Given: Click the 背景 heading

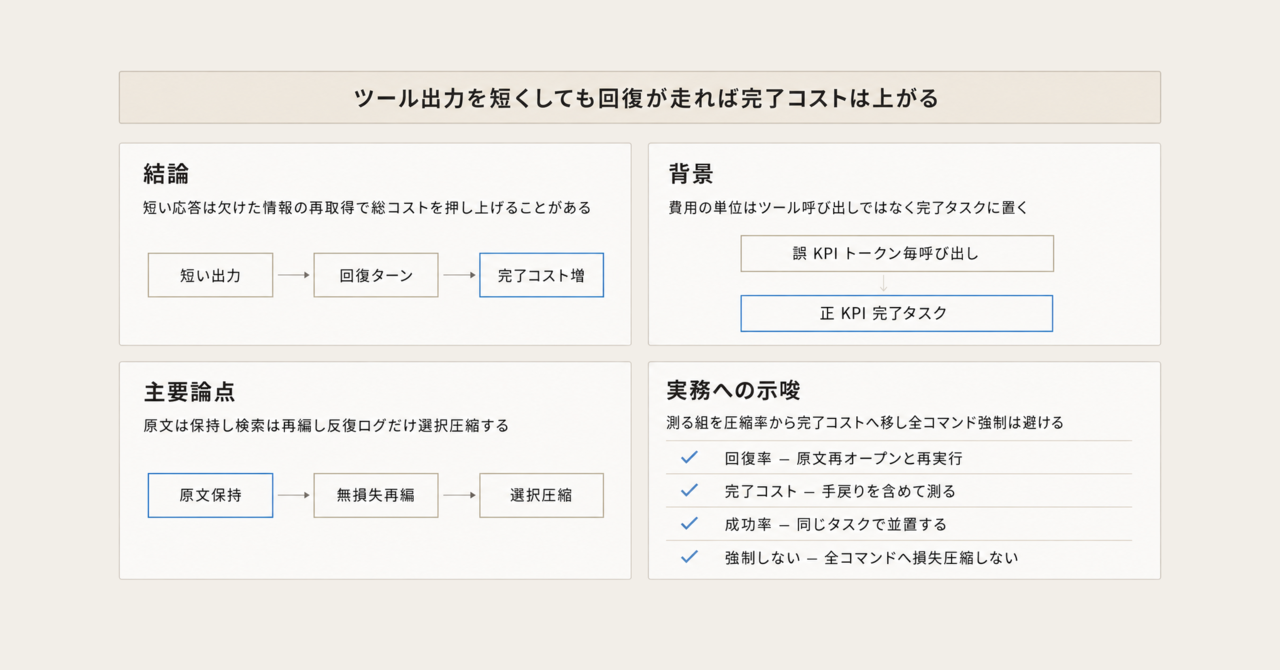Looking at the screenshot, I should click(691, 174).
